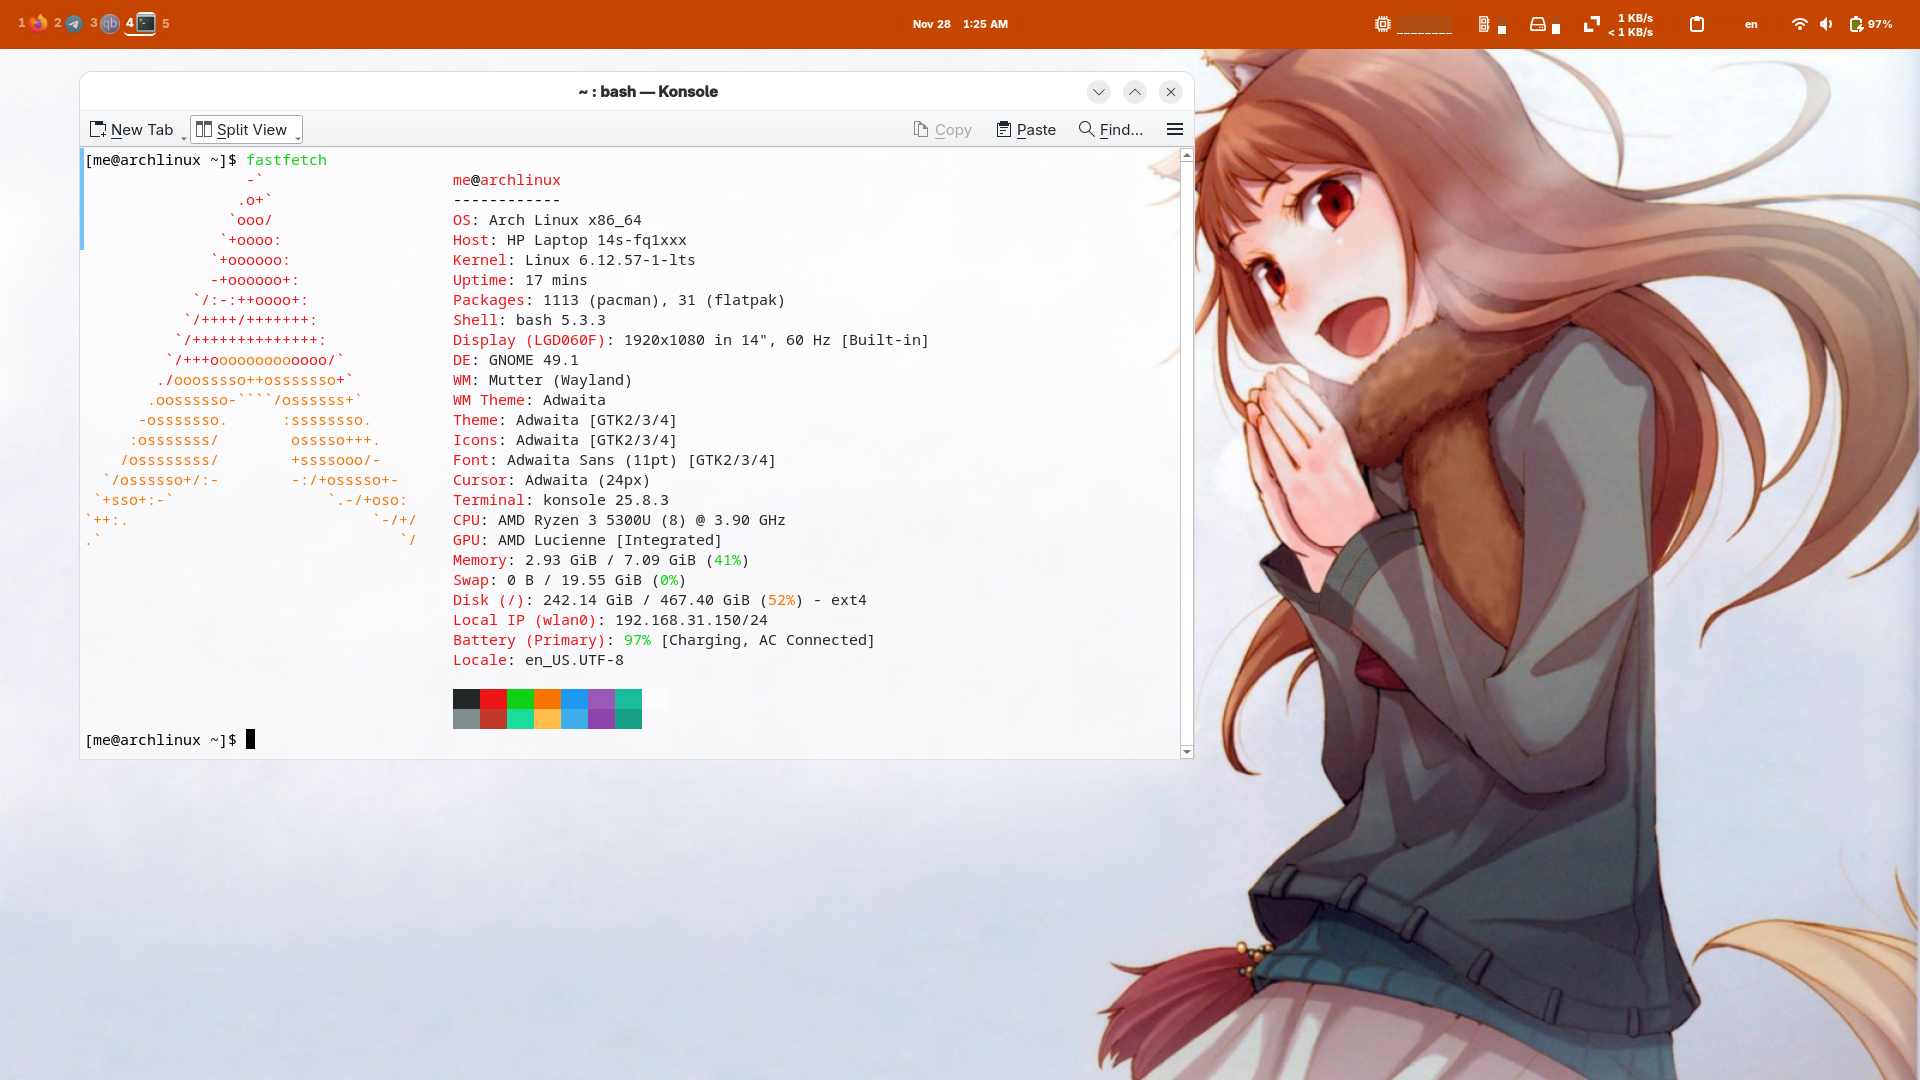This screenshot has width=1920, height=1080.
Task: Click the terminal scrollbar down arrow
Action: coord(1186,751)
